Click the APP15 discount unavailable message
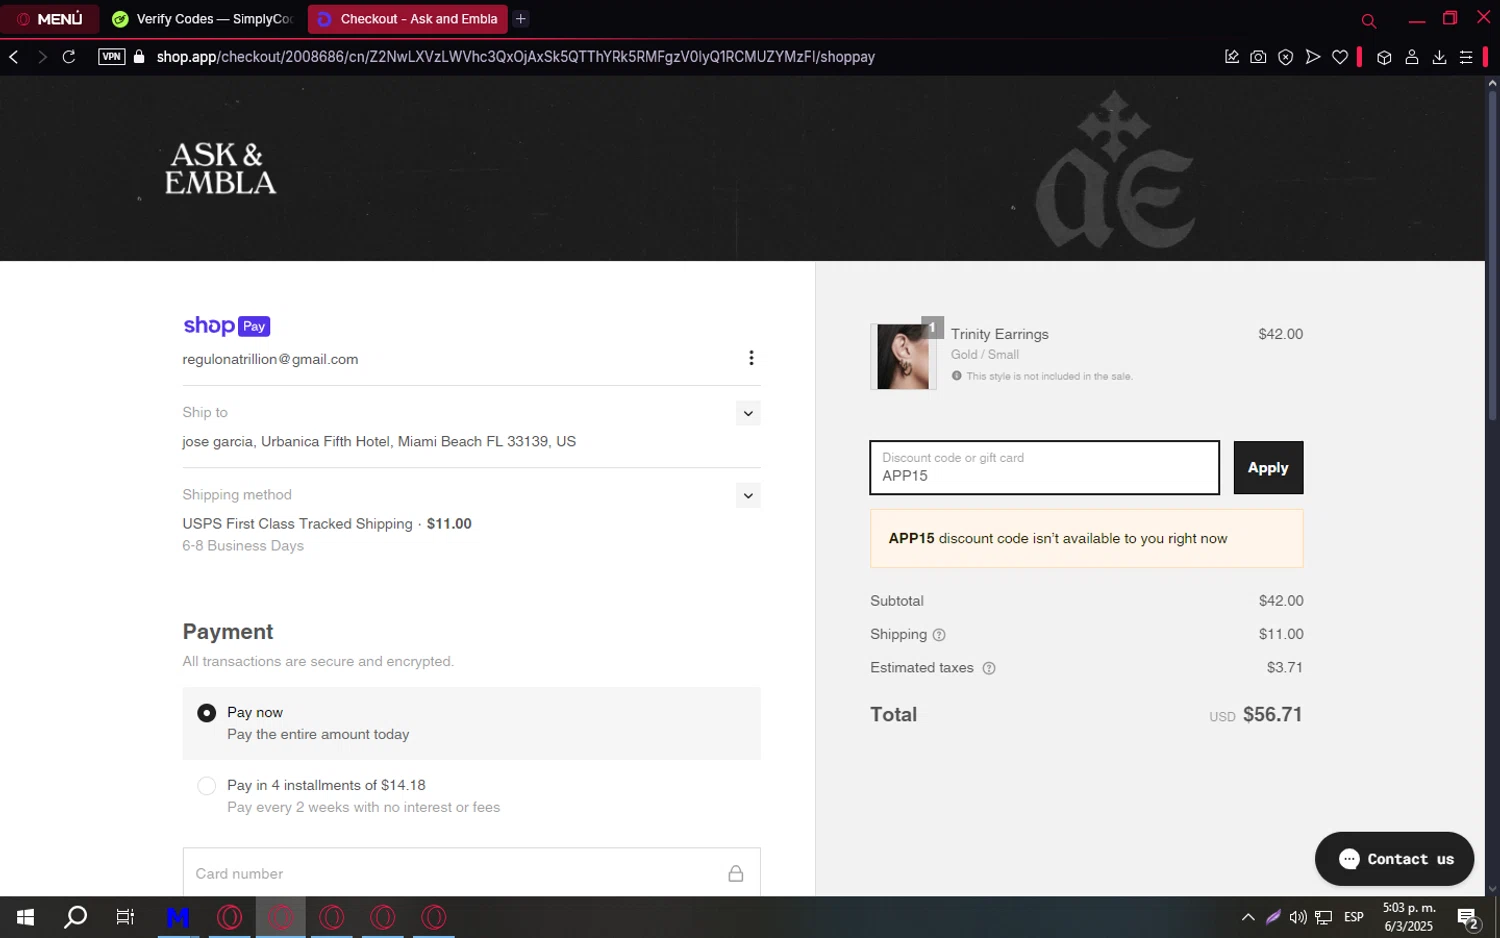The image size is (1500, 938). (1087, 538)
